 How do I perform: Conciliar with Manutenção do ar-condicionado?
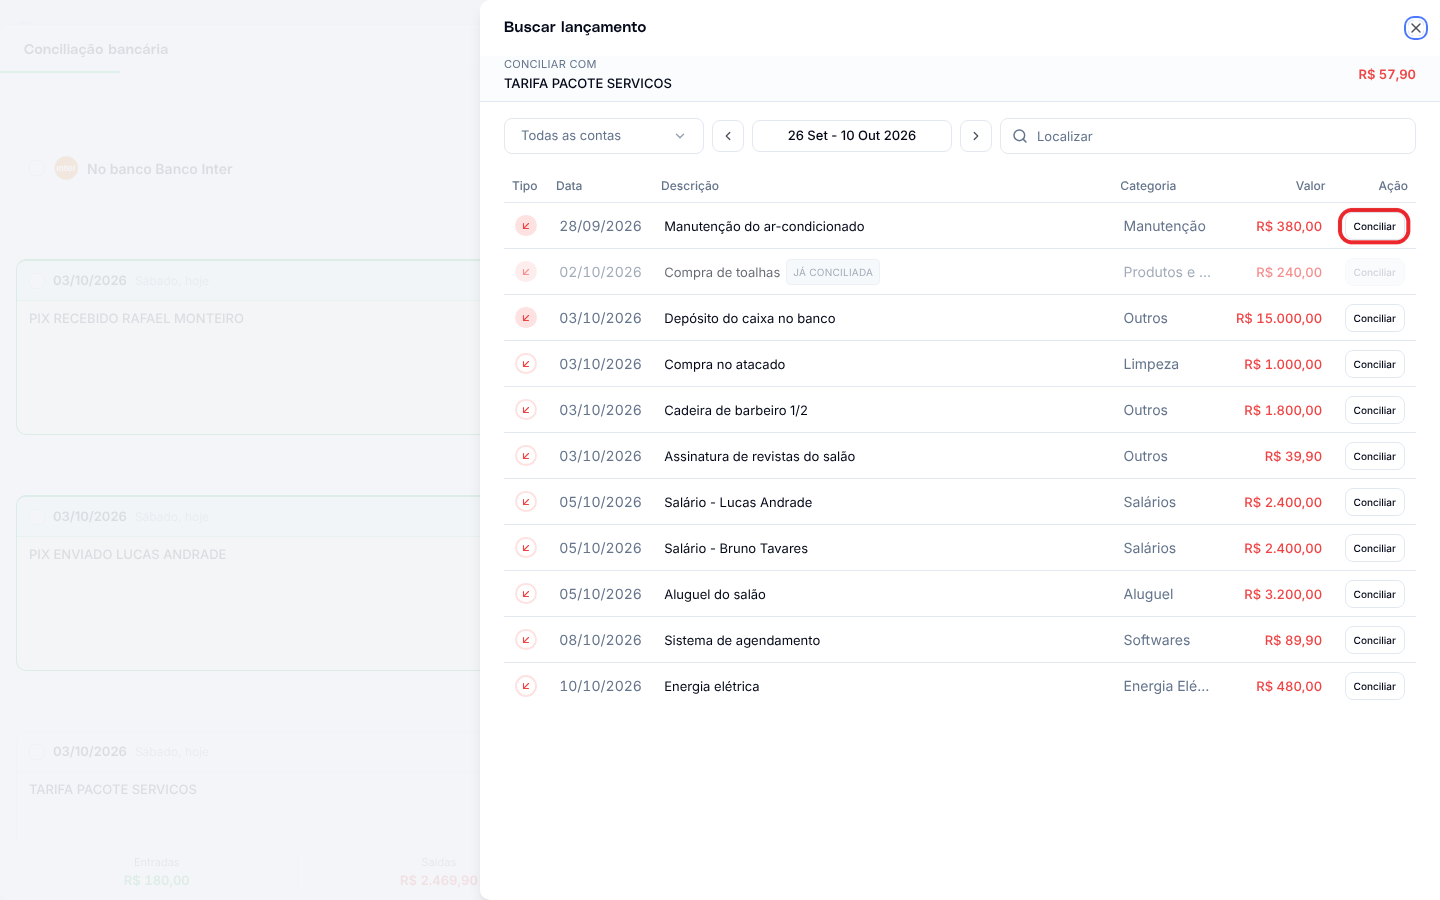point(1374,226)
